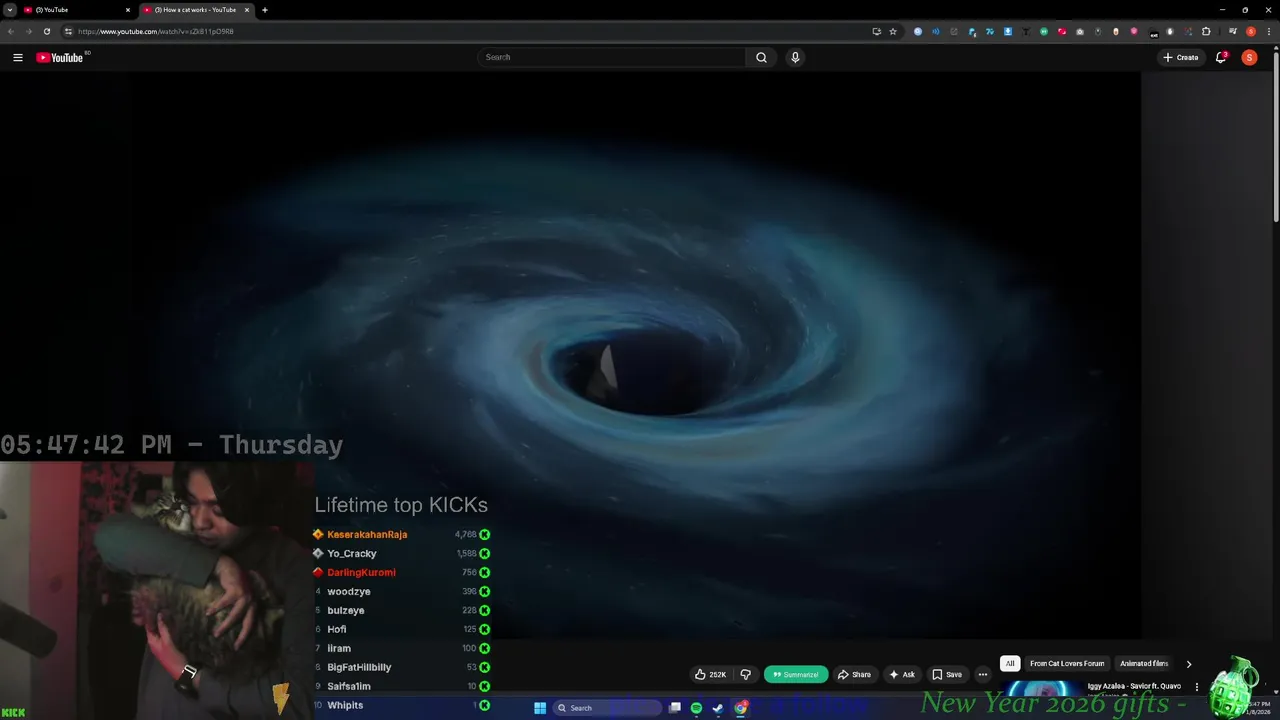Reload the current page

(x=47, y=31)
